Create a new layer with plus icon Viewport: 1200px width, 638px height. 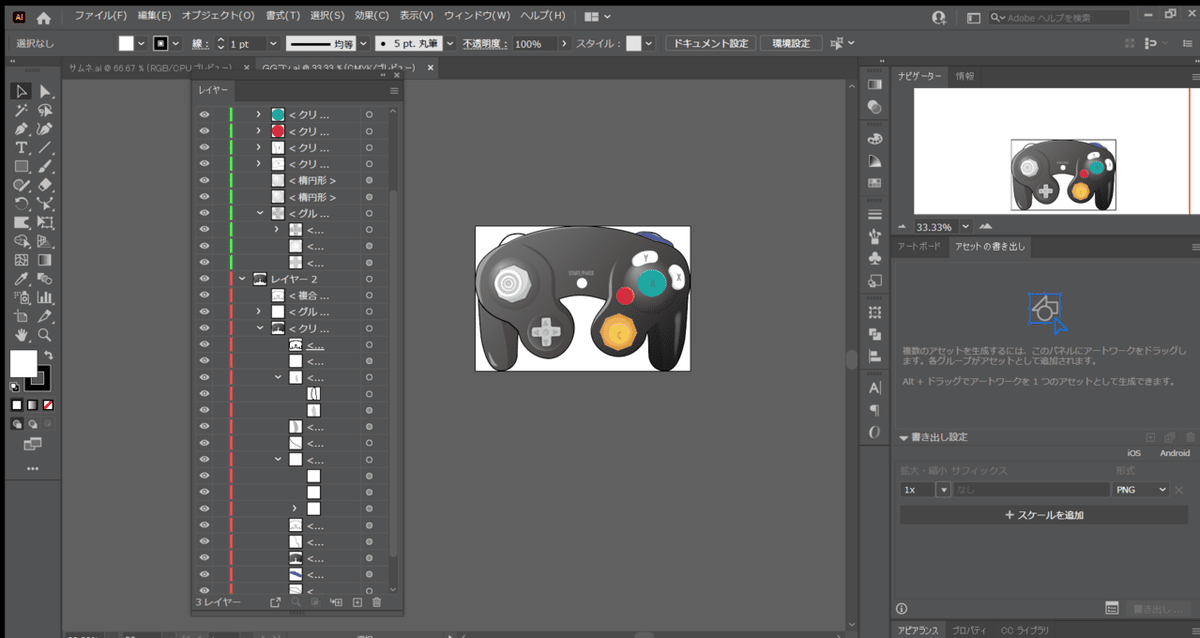pos(357,602)
